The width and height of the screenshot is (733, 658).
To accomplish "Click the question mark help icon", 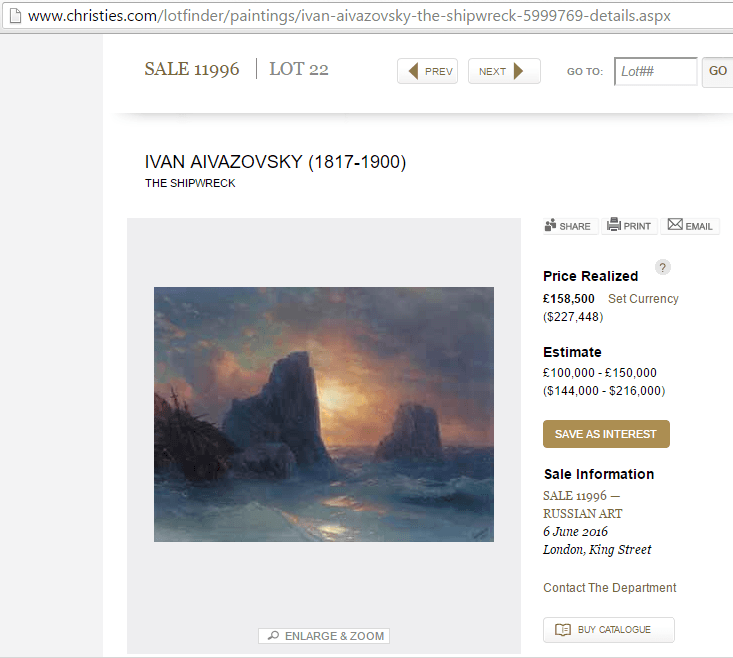I will coord(663,267).
